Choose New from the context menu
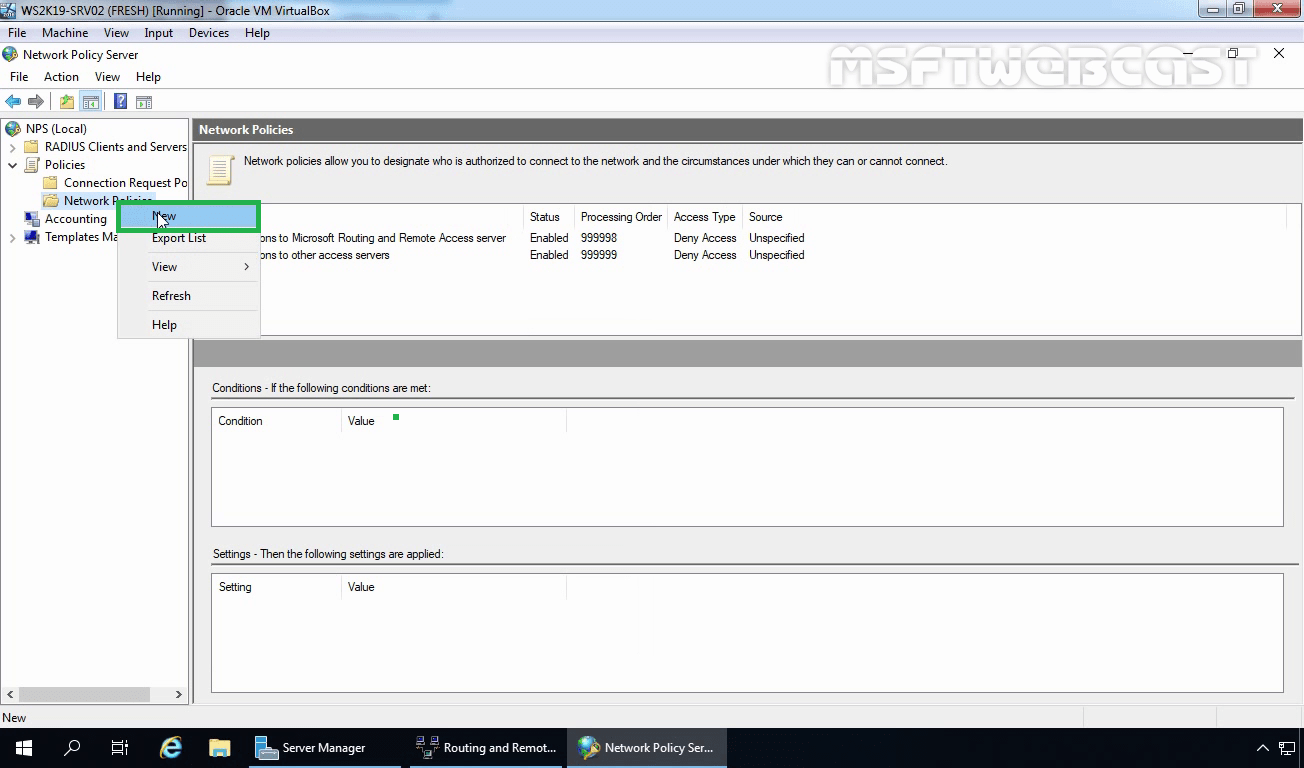This screenshot has width=1304, height=768. pos(189,216)
